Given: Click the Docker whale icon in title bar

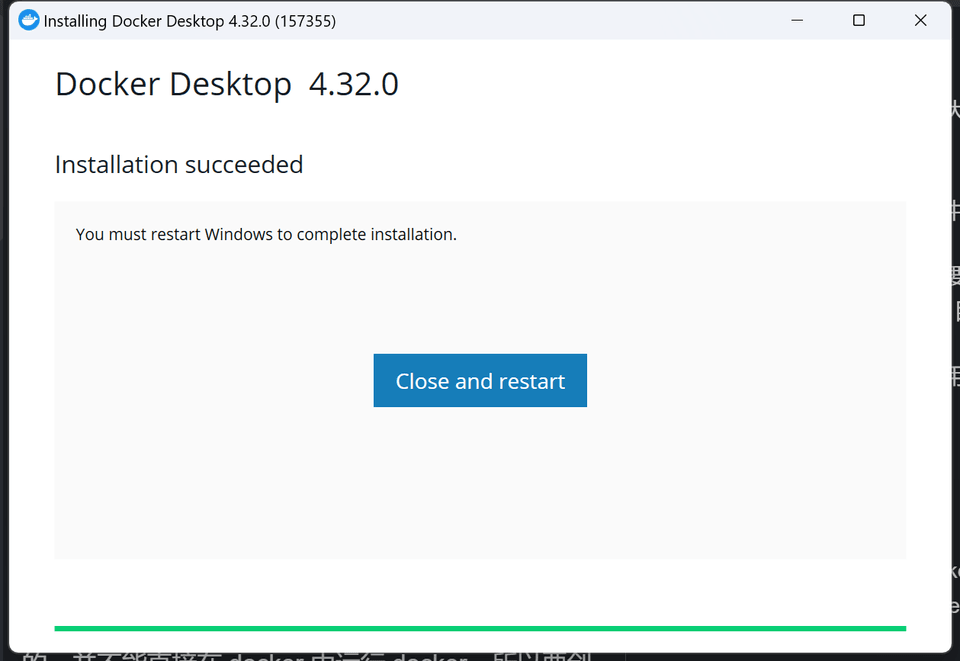Looking at the screenshot, I should coord(29,20).
